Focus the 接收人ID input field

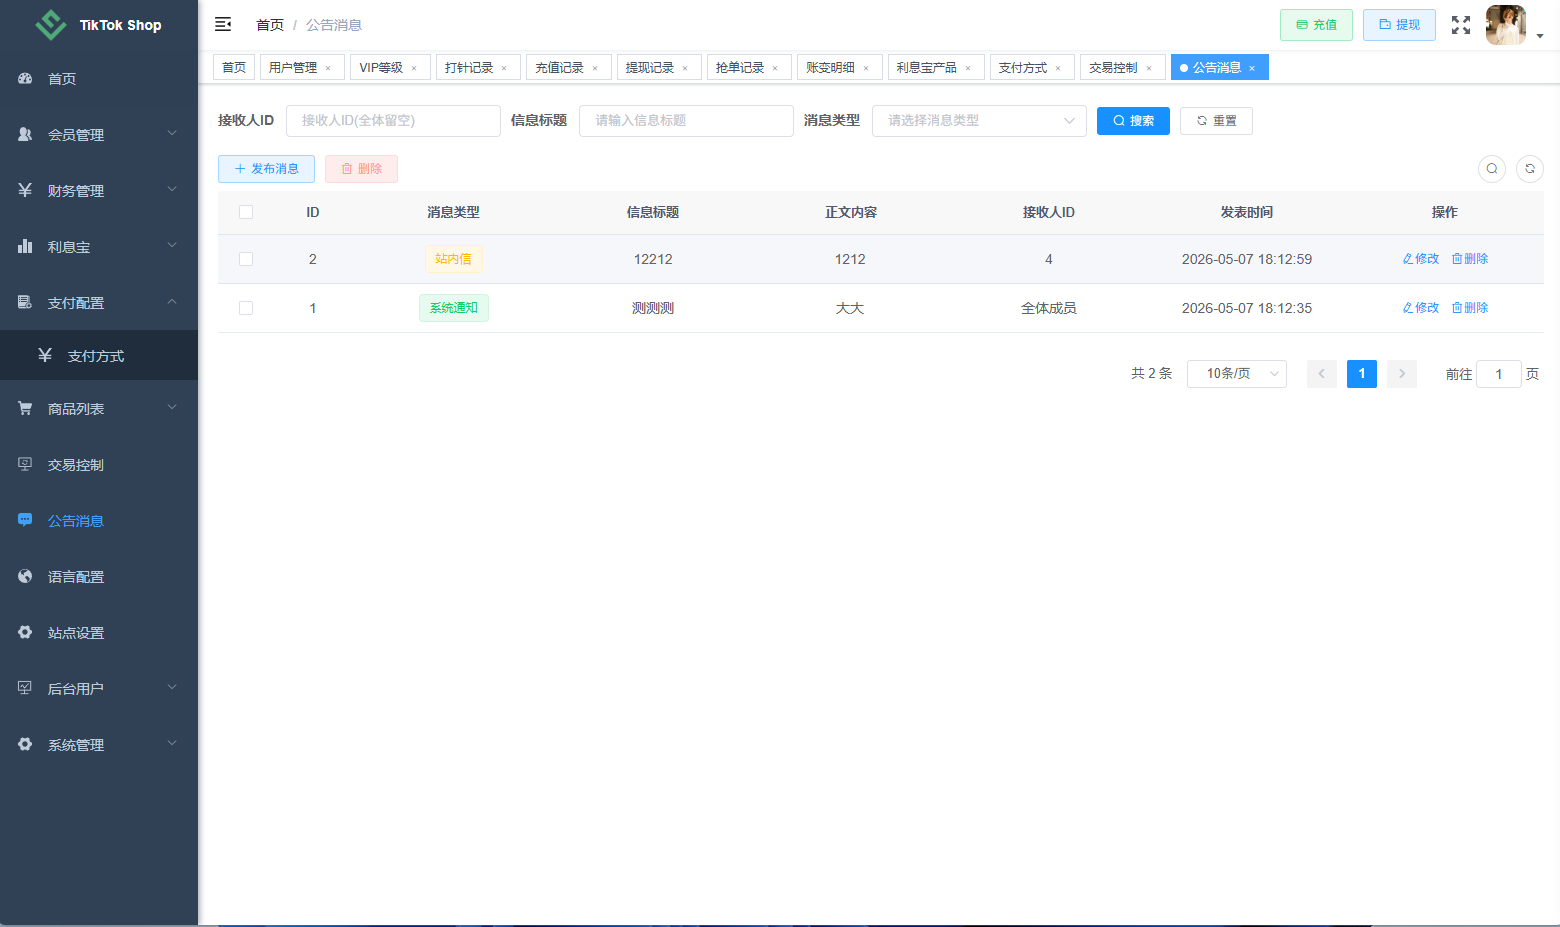pyautogui.click(x=393, y=121)
